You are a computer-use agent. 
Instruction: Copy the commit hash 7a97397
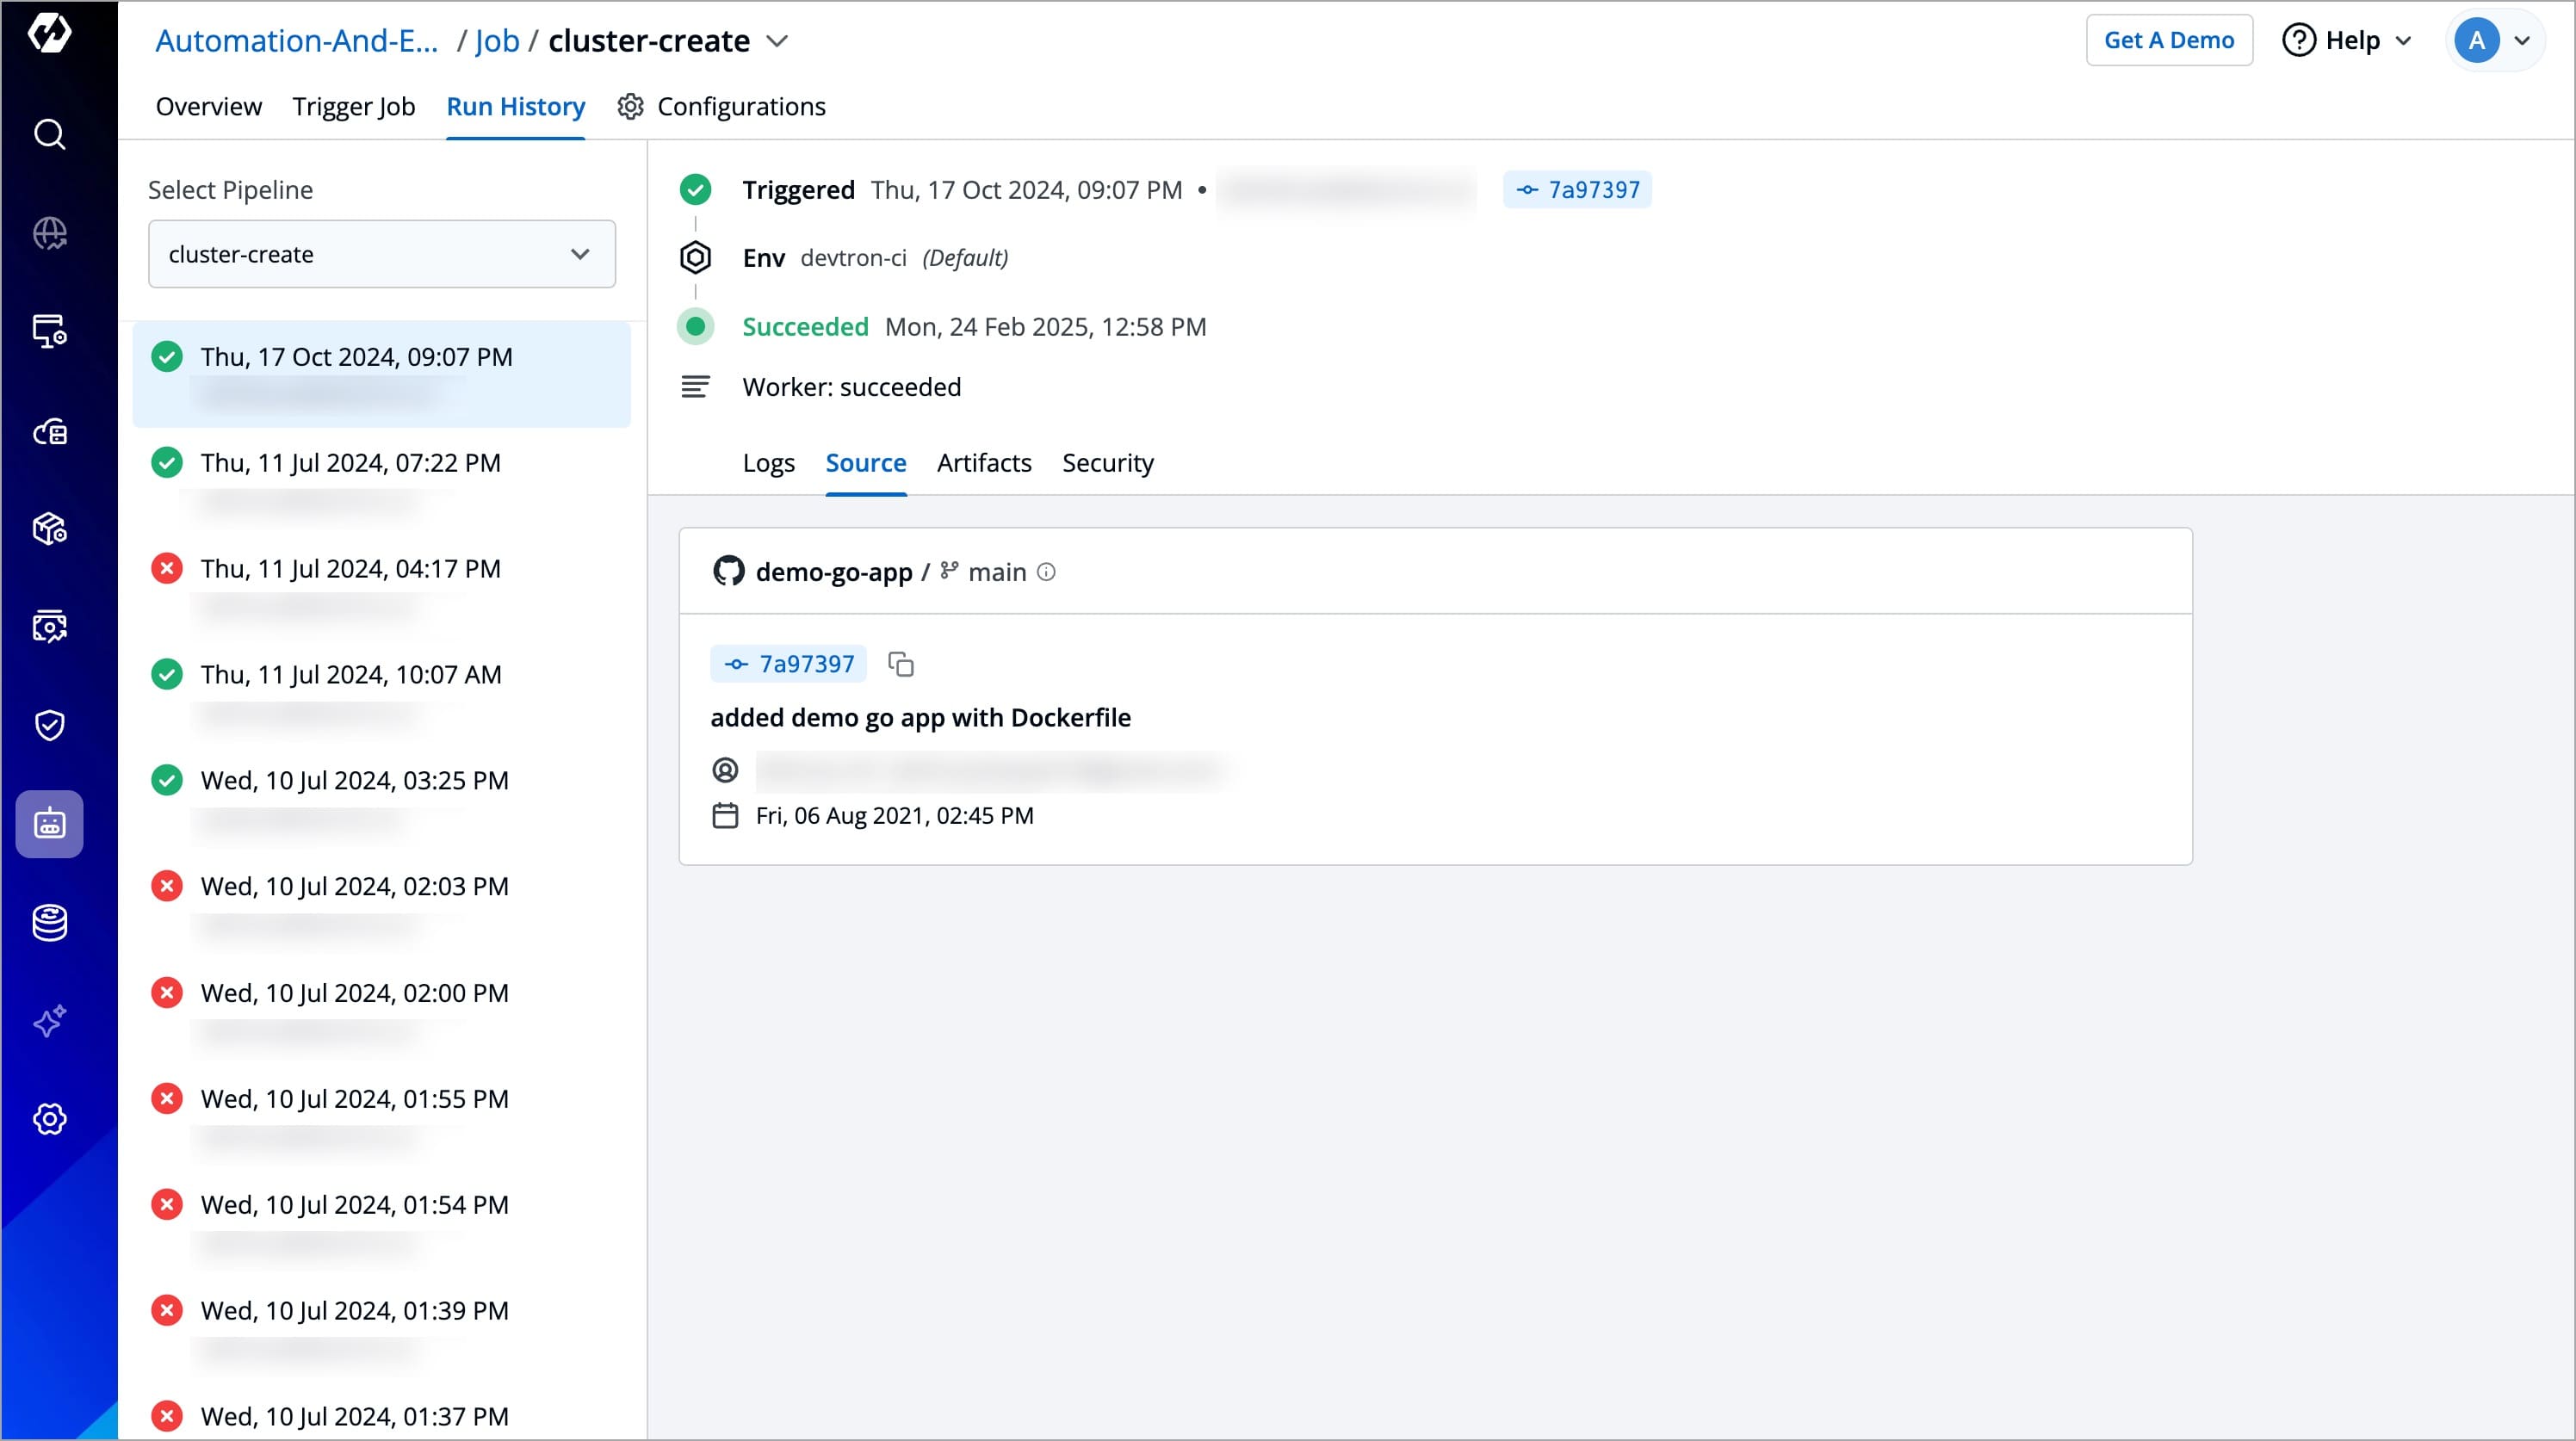coord(901,664)
